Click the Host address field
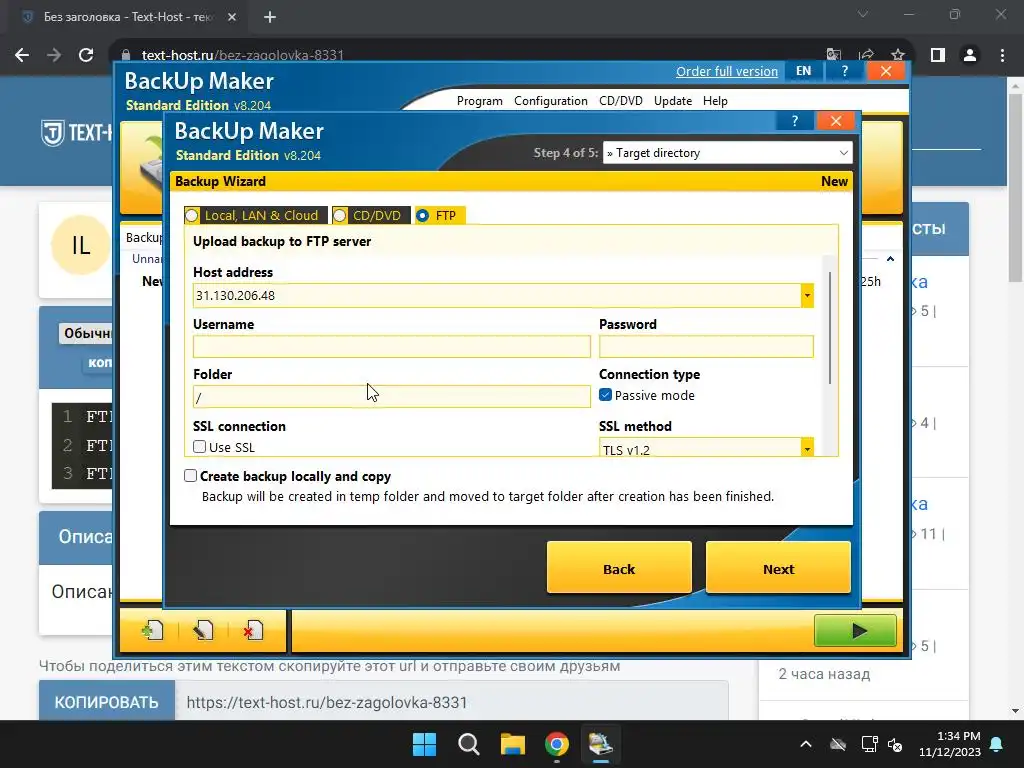1024x768 pixels. click(497, 295)
